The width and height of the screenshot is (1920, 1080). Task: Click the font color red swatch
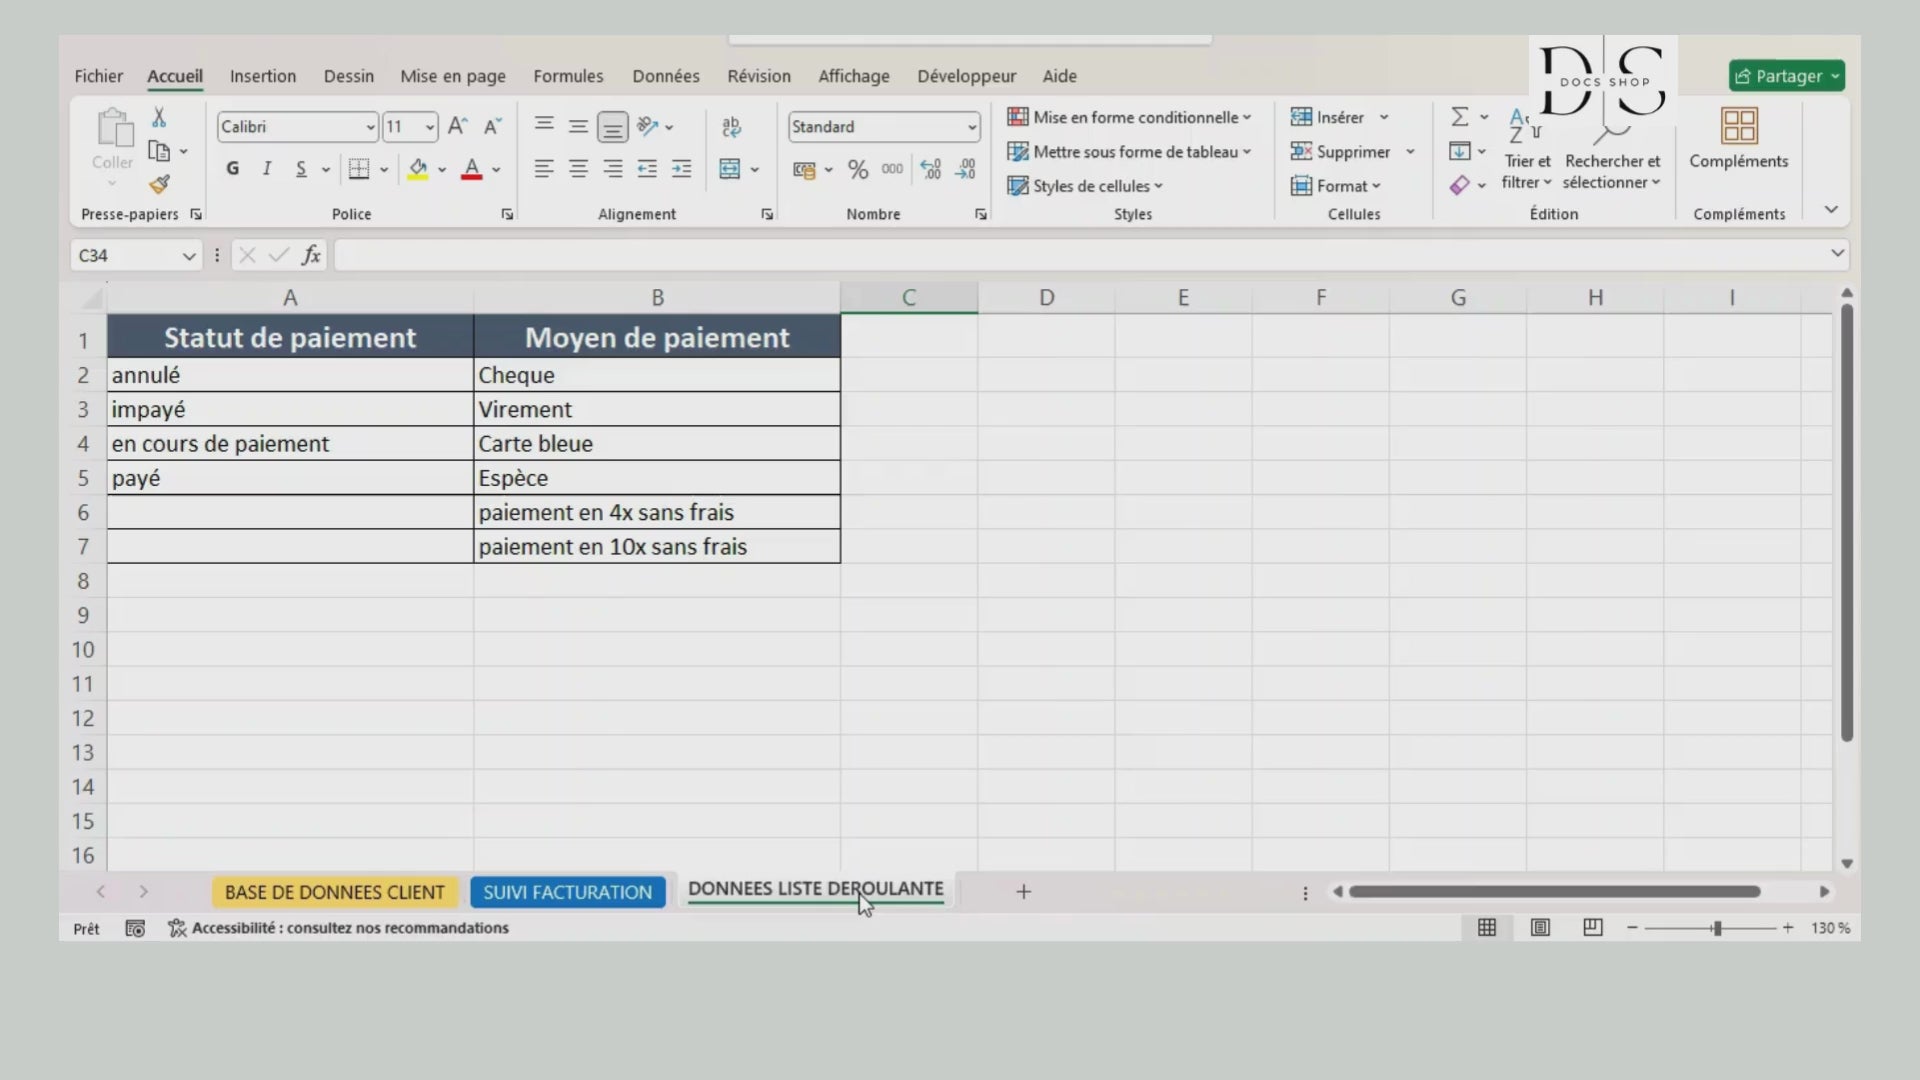471,170
